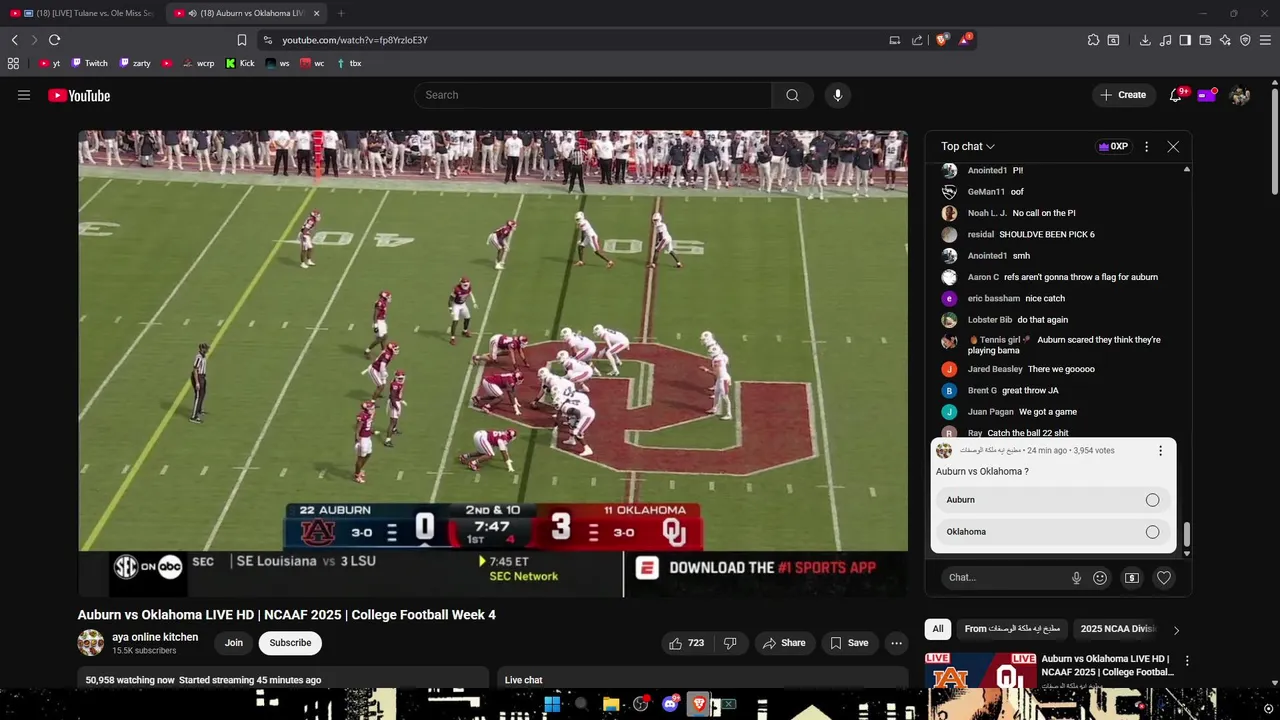The height and width of the screenshot is (720, 1280).
Task: Open the browser downloads arrow
Action: point(1145,40)
